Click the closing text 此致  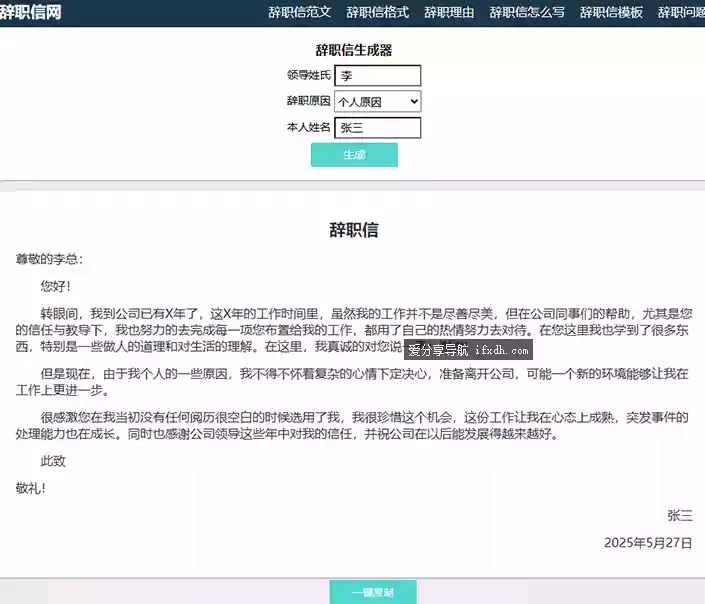coord(53,461)
